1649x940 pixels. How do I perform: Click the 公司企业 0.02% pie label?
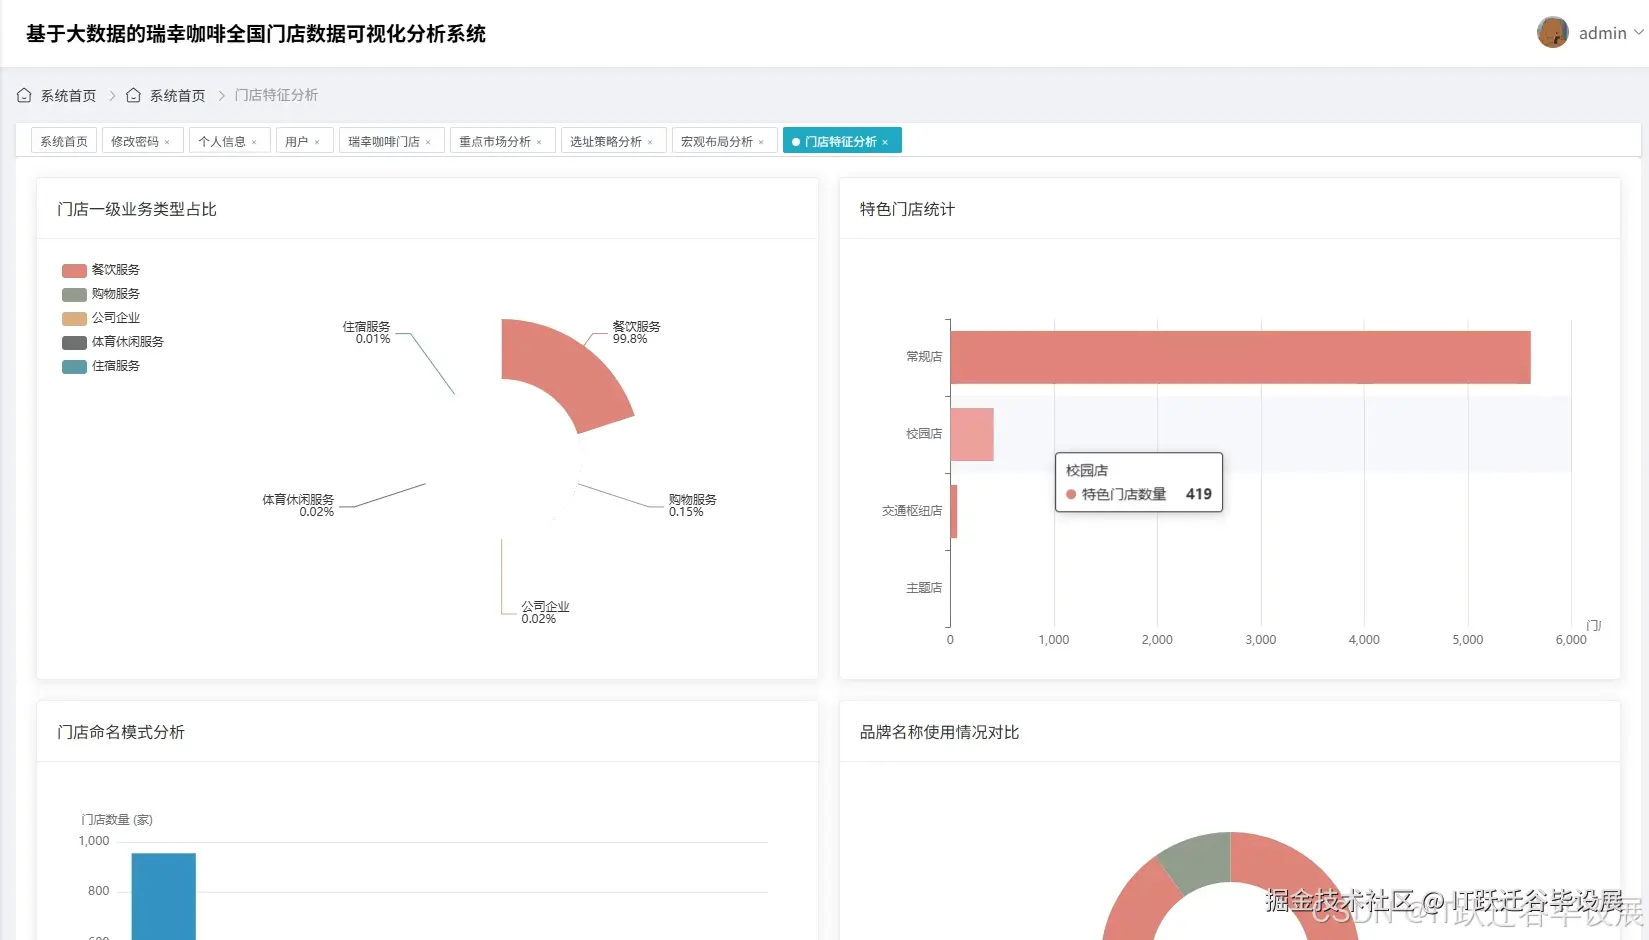pos(545,612)
